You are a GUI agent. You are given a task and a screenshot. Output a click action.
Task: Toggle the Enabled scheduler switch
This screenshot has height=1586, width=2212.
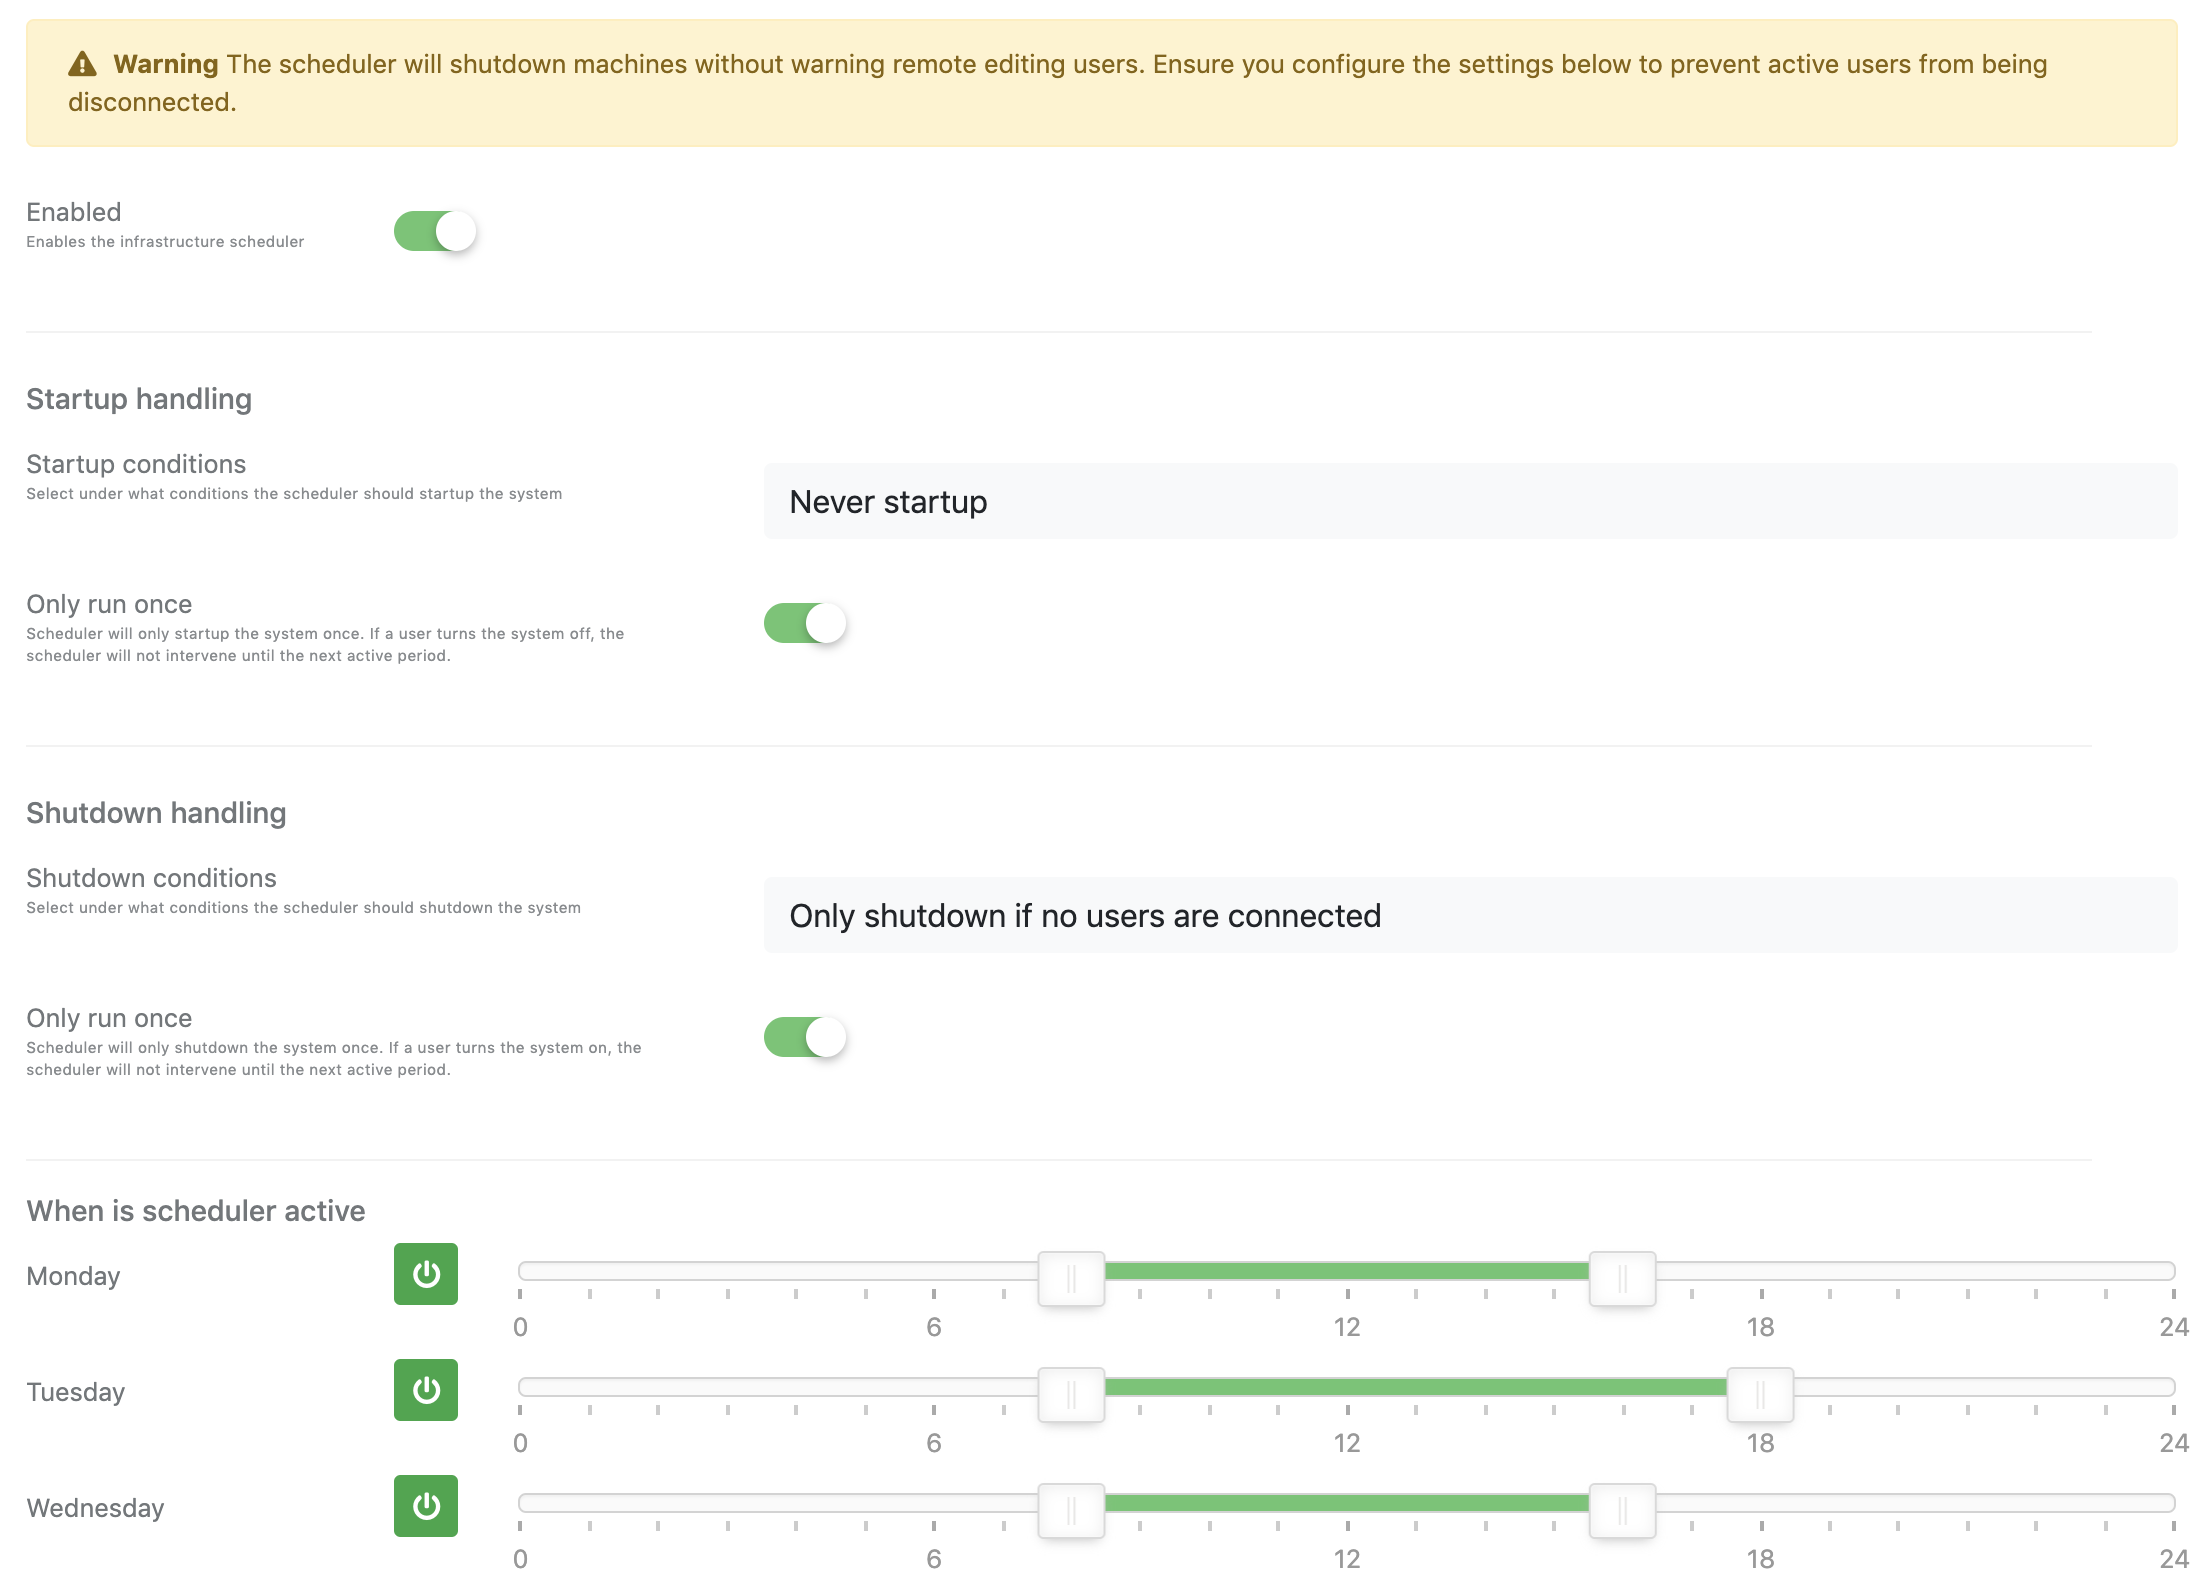pyautogui.click(x=435, y=231)
